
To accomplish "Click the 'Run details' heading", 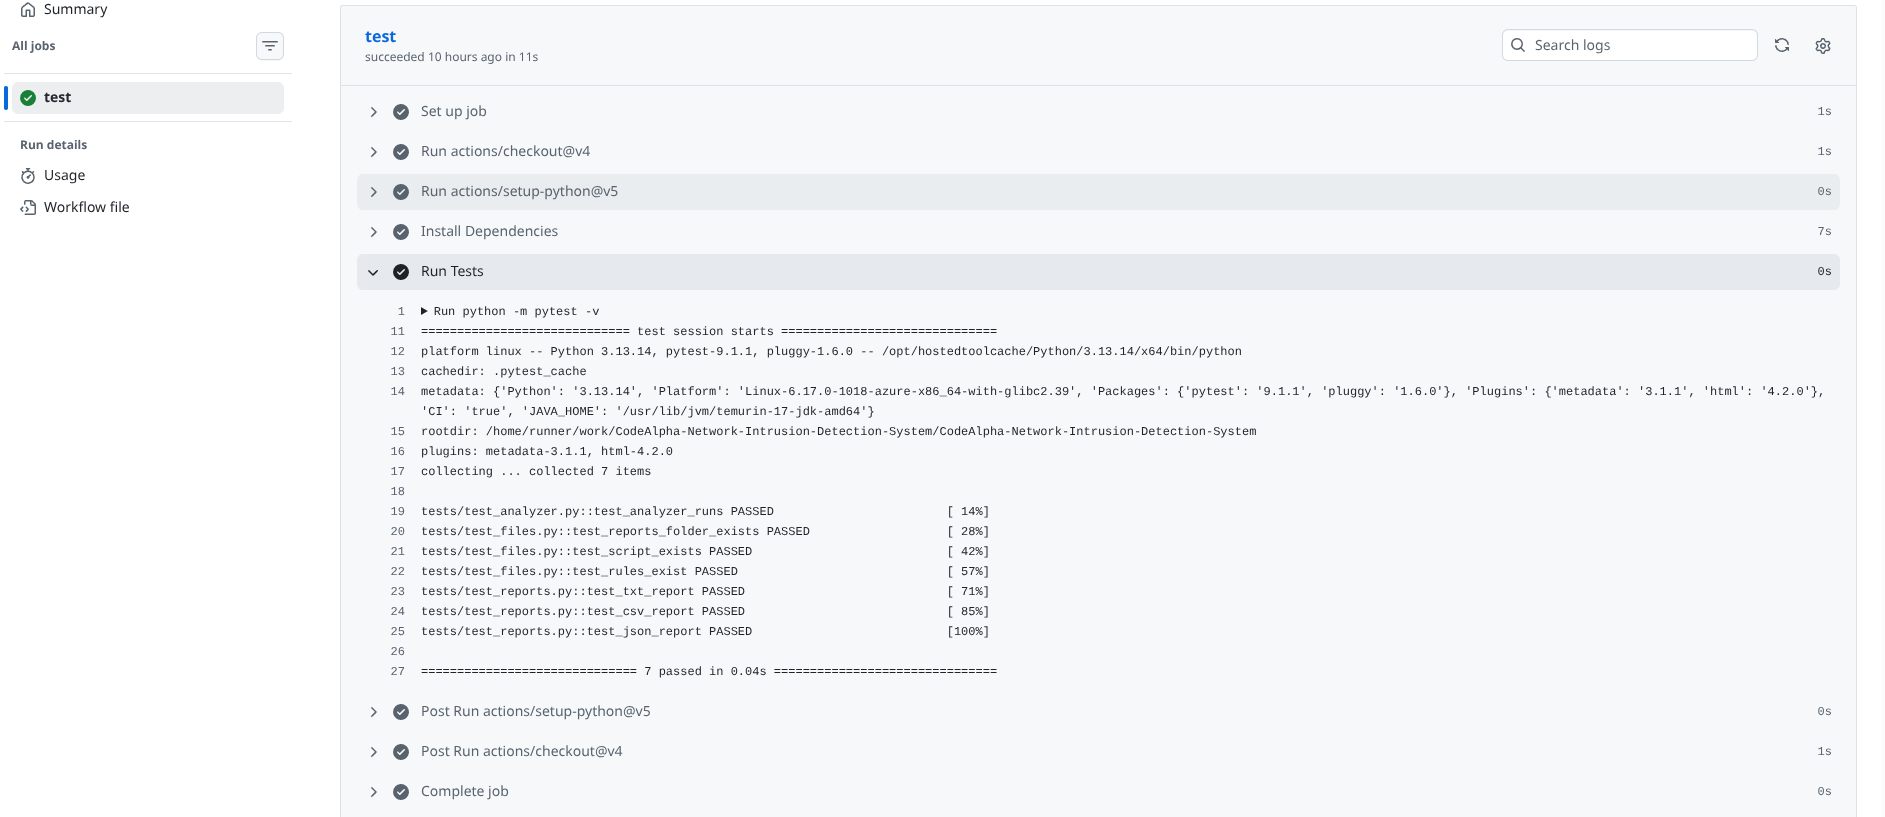I will 54,145.
